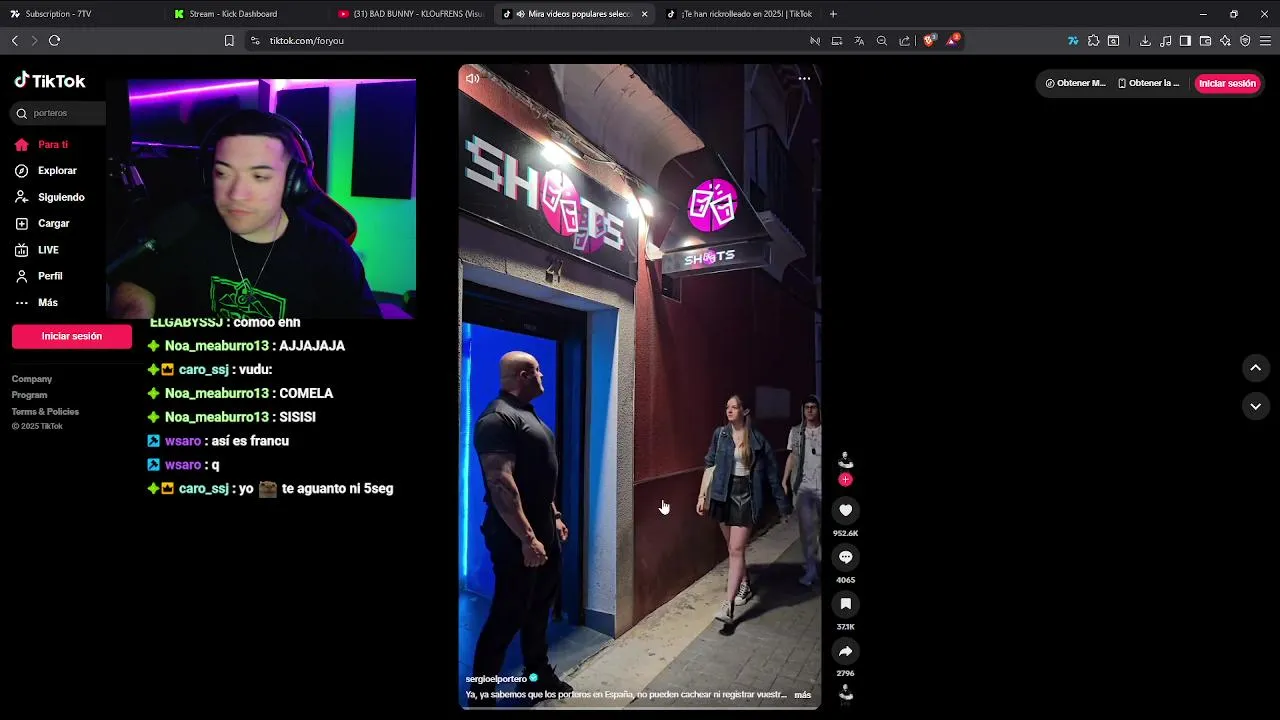Open a new browser tab
1280x720 pixels.
point(833,14)
